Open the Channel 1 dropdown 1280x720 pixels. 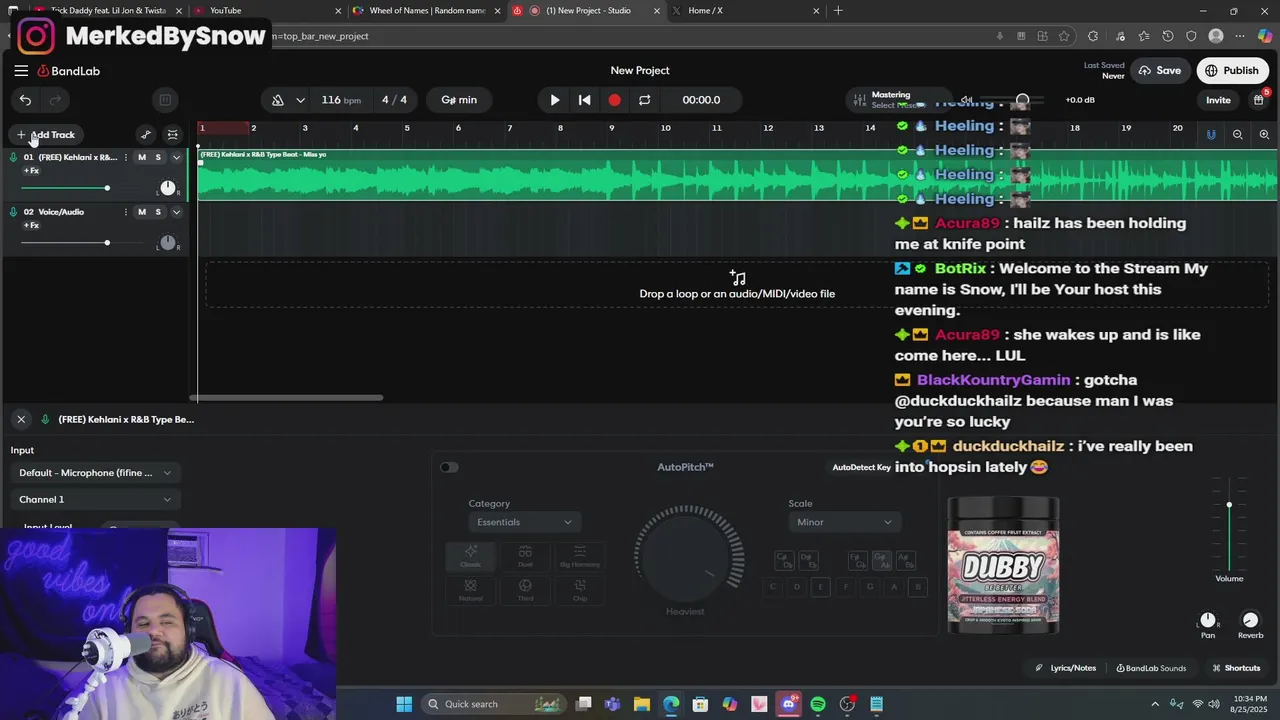pyautogui.click(x=94, y=500)
